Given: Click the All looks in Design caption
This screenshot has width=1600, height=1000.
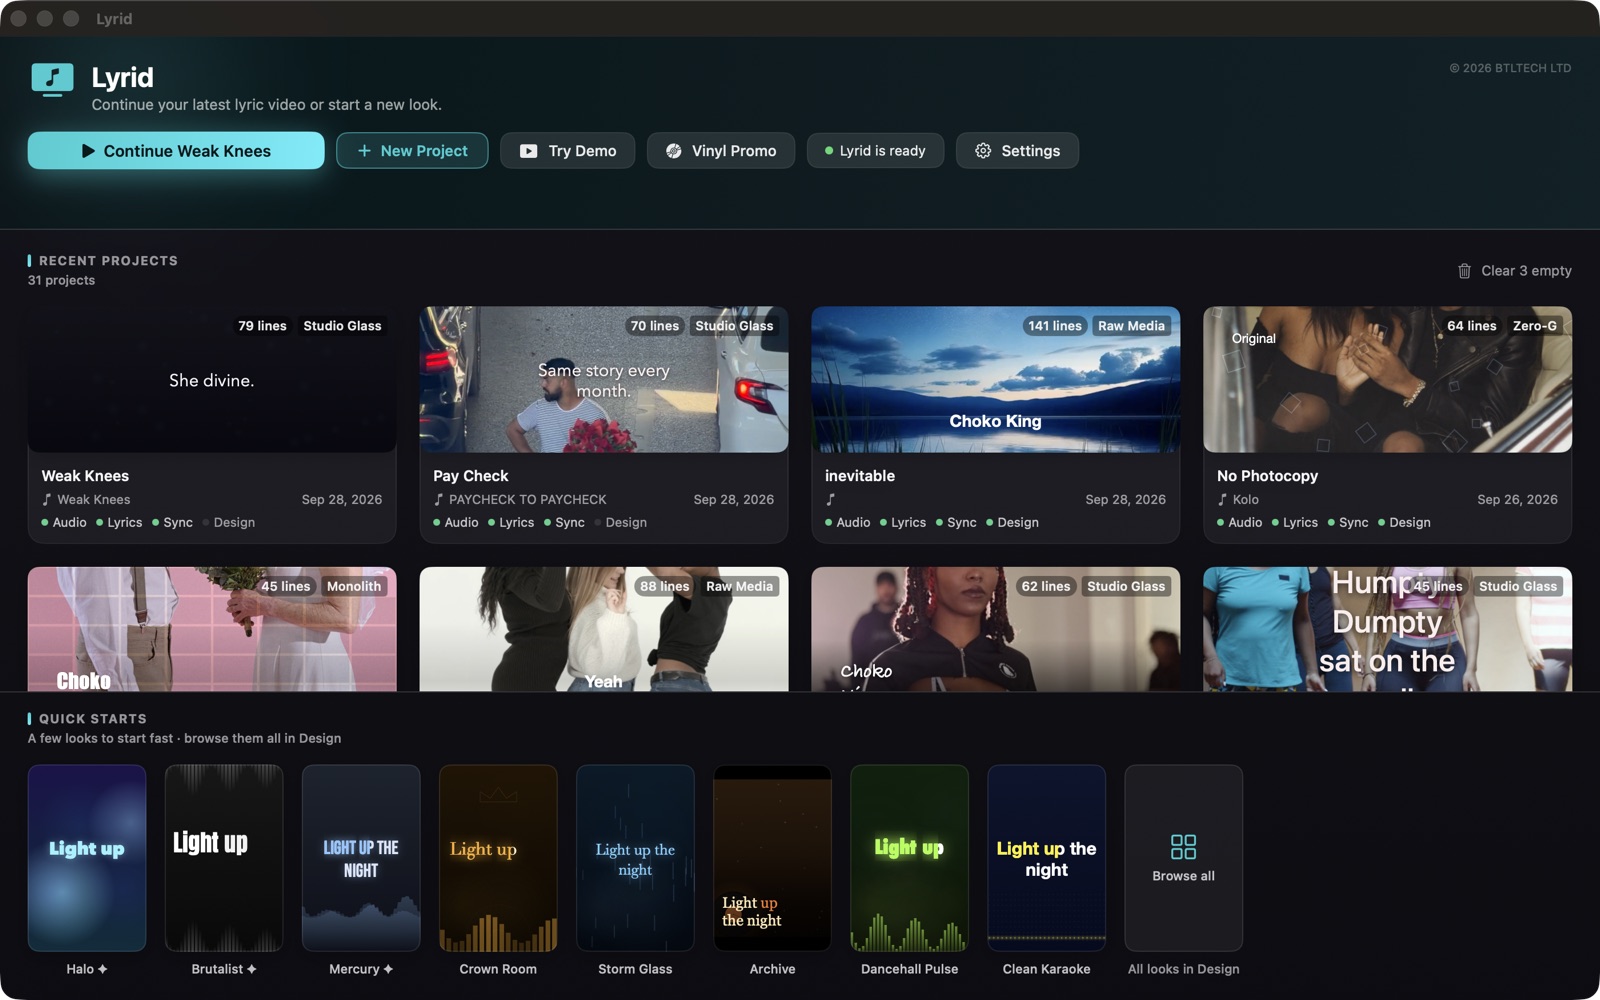Looking at the screenshot, I should (x=1183, y=969).
